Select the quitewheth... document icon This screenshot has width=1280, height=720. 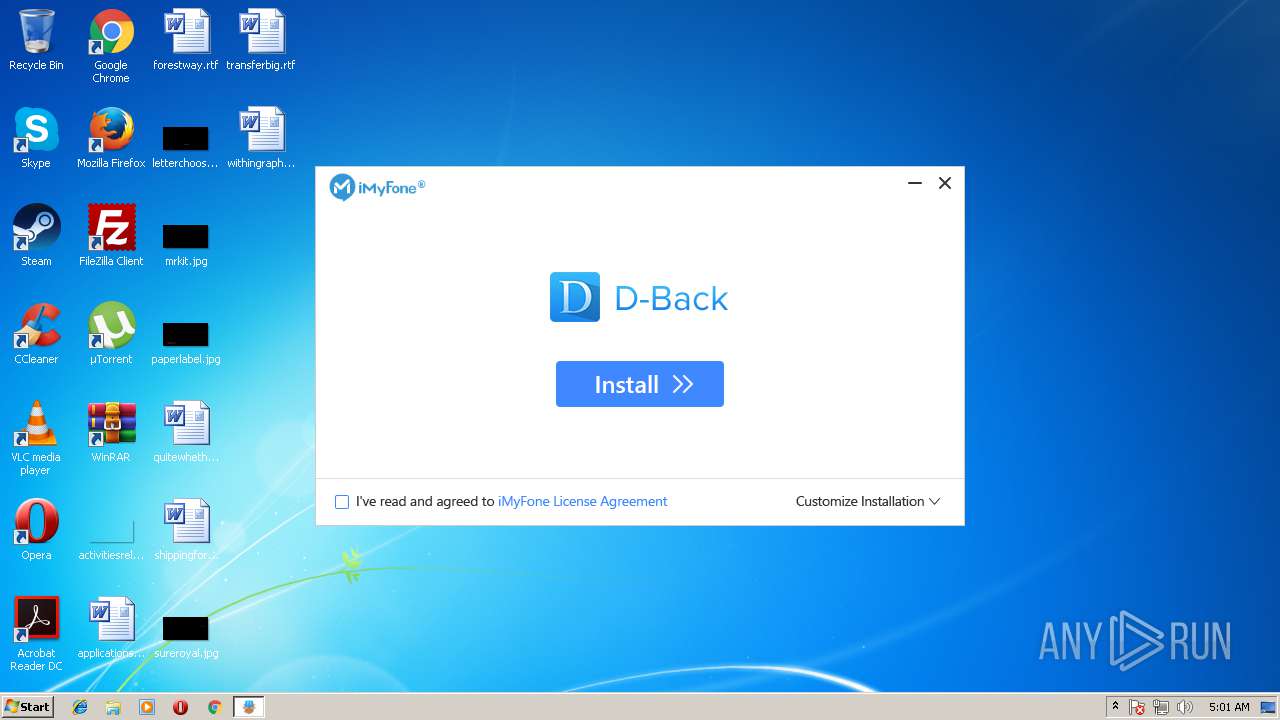pos(186,432)
